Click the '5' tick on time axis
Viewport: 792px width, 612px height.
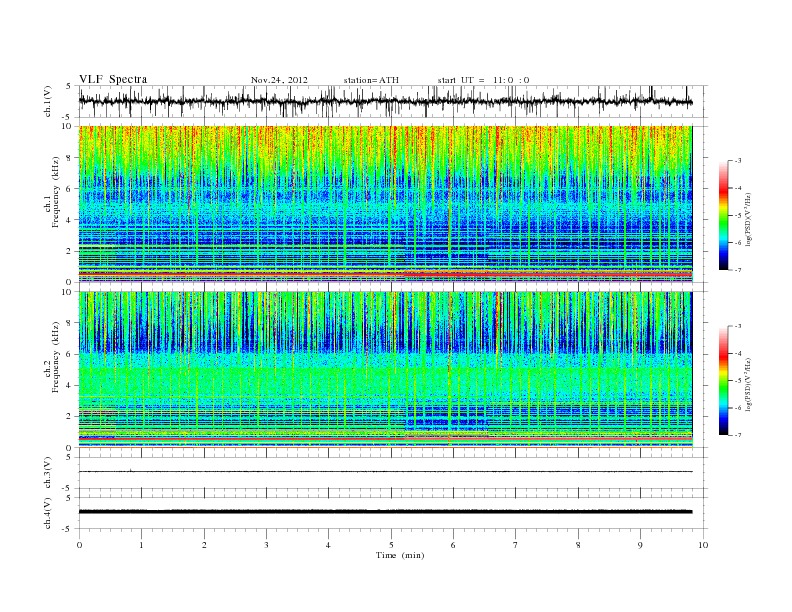[x=391, y=545]
